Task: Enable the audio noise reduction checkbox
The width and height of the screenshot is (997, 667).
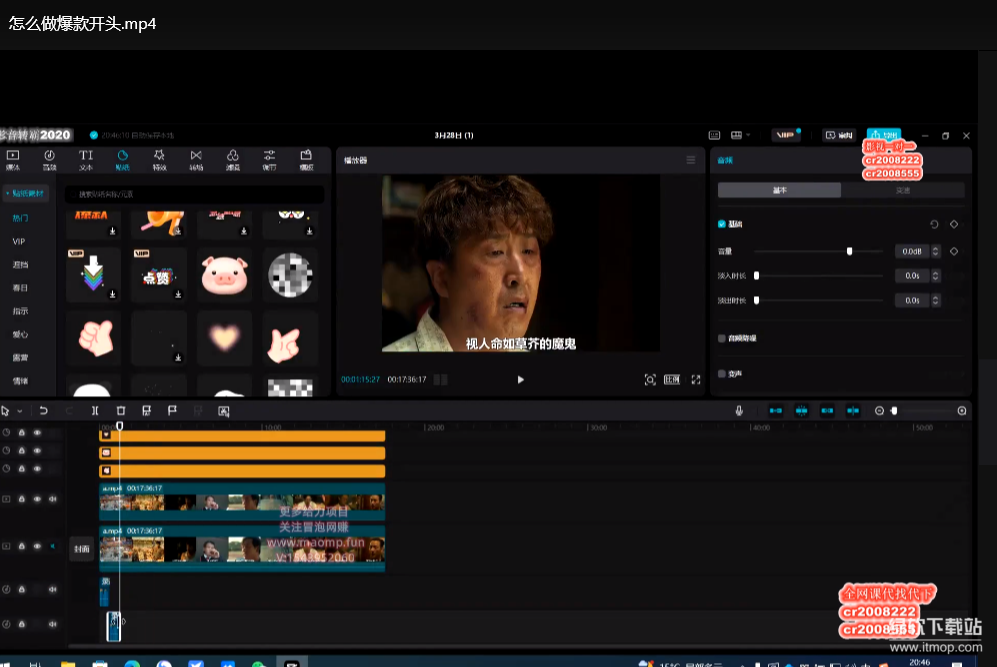Action: click(x=722, y=339)
